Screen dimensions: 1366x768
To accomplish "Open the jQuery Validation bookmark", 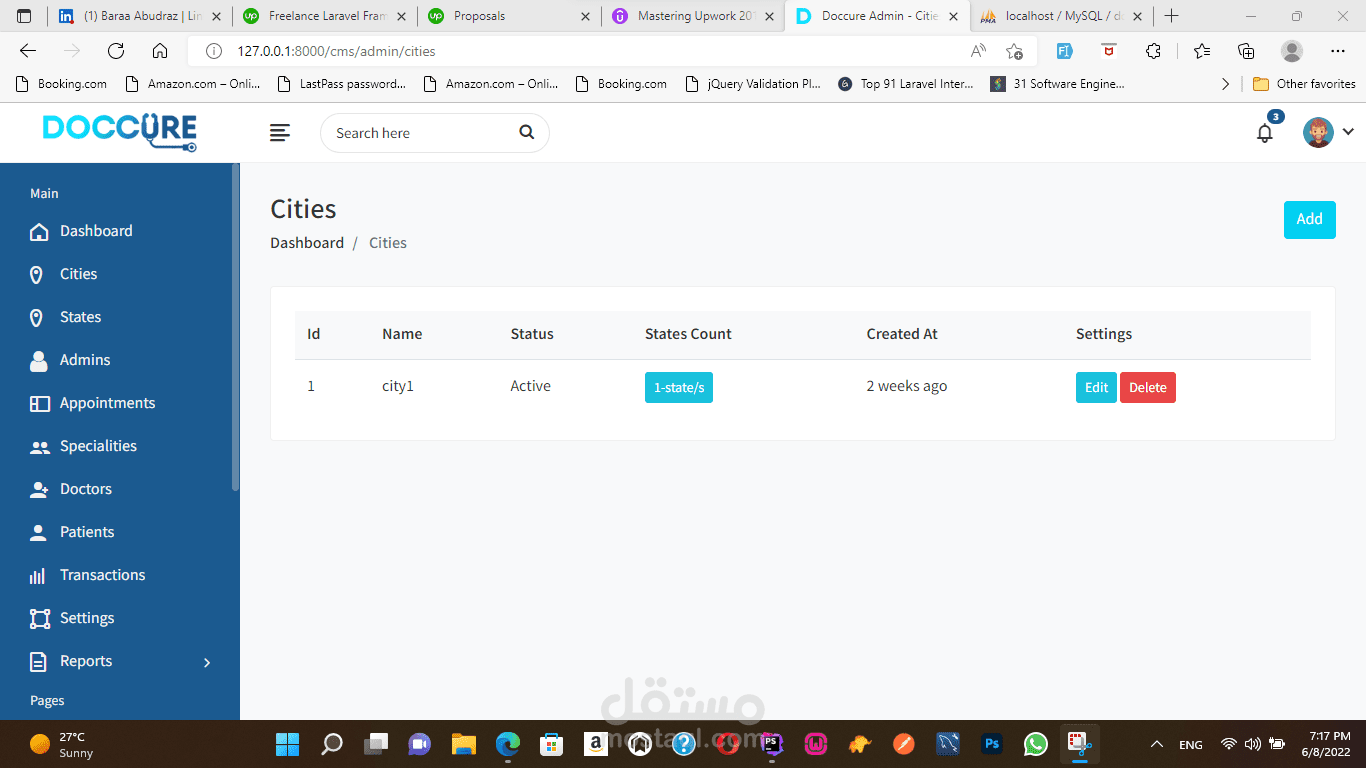I will (x=753, y=84).
